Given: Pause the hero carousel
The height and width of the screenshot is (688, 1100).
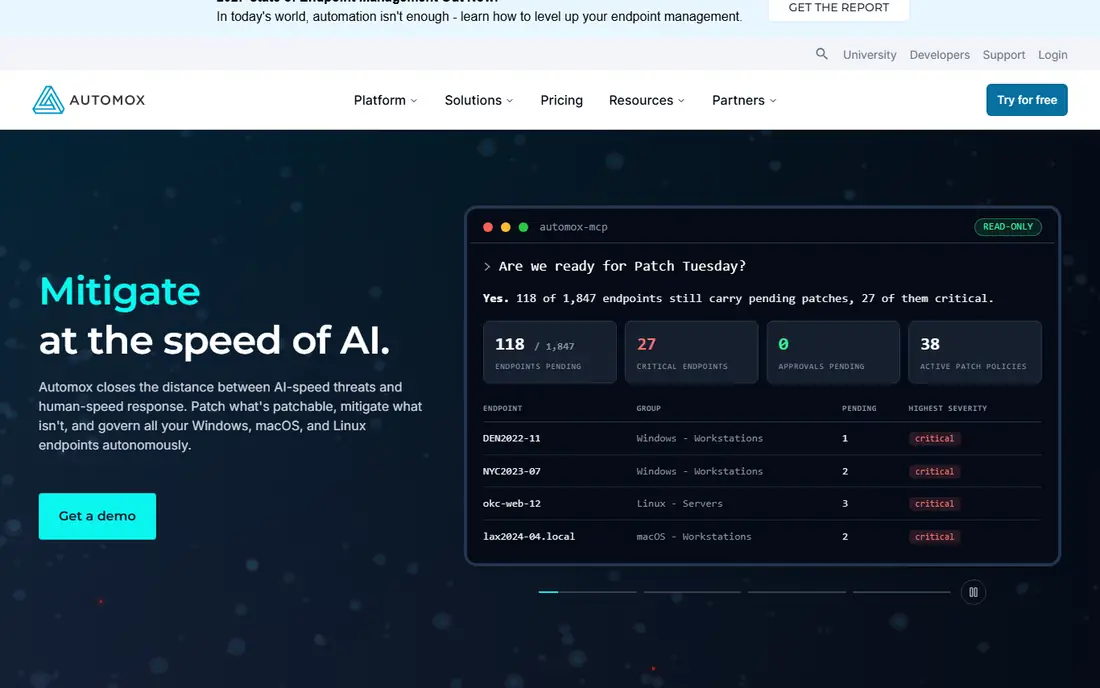Looking at the screenshot, I should [x=973, y=593].
